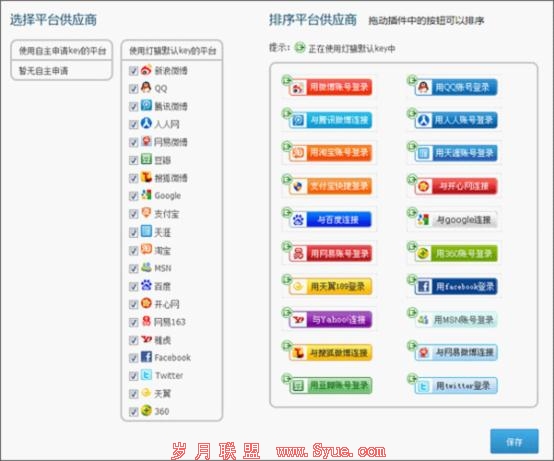Toggle the 腾讯微博 checkbox

pyautogui.click(x=133, y=107)
